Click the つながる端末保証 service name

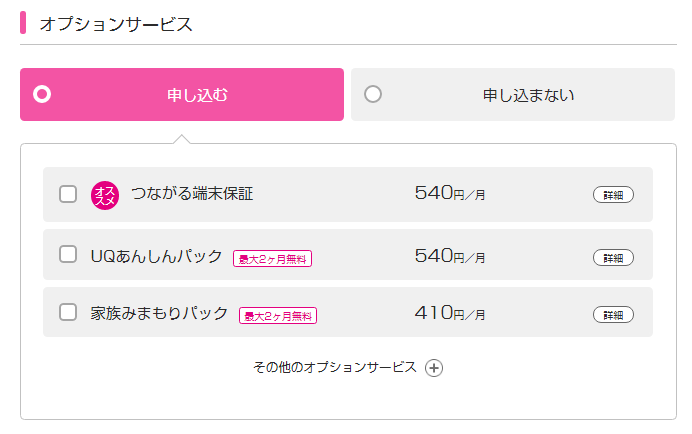[x=192, y=194]
